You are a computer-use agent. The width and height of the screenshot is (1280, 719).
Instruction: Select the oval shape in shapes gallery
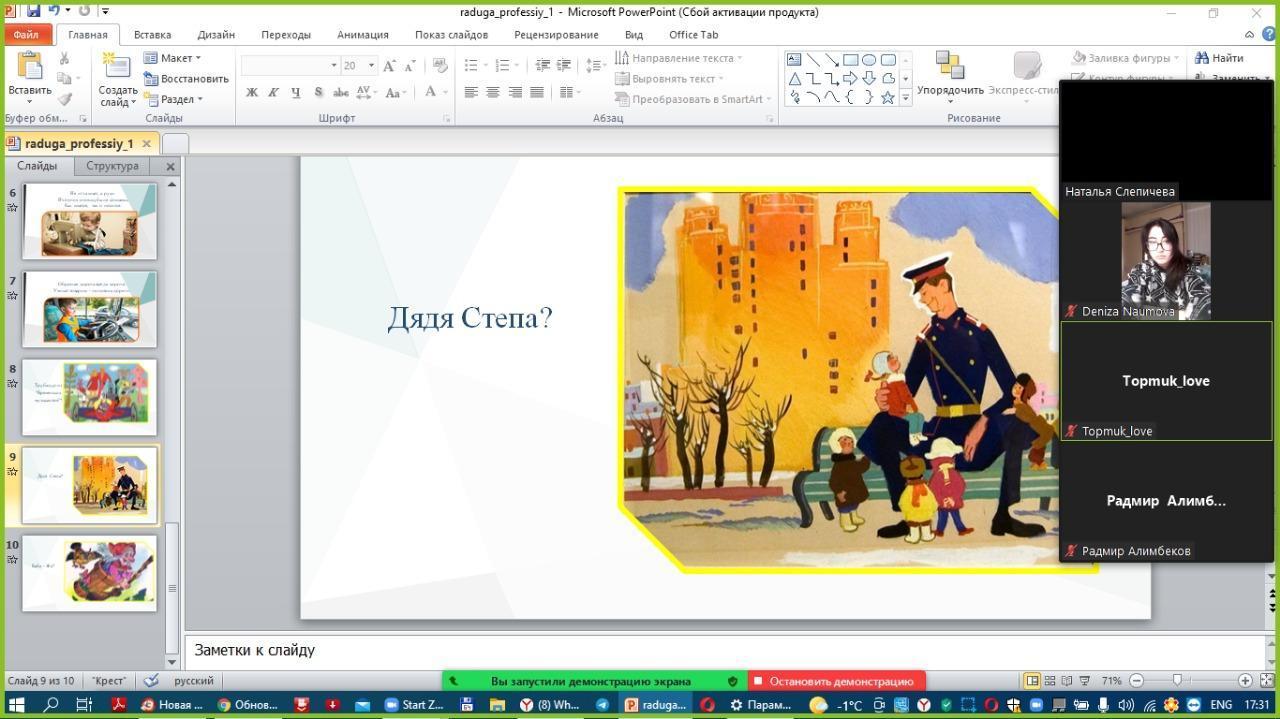click(869, 60)
